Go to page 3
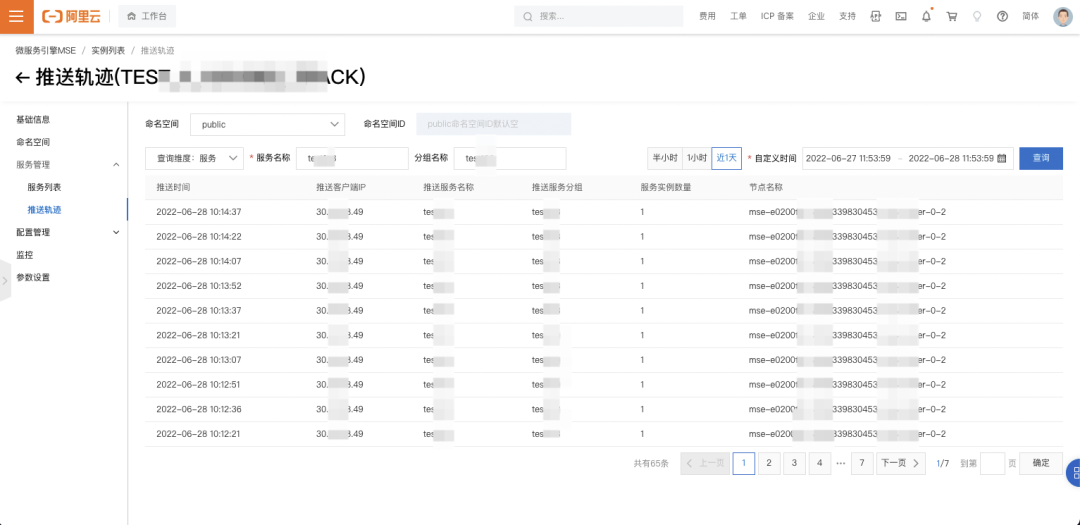The height and width of the screenshot is (525, 1080). [794, 464]
